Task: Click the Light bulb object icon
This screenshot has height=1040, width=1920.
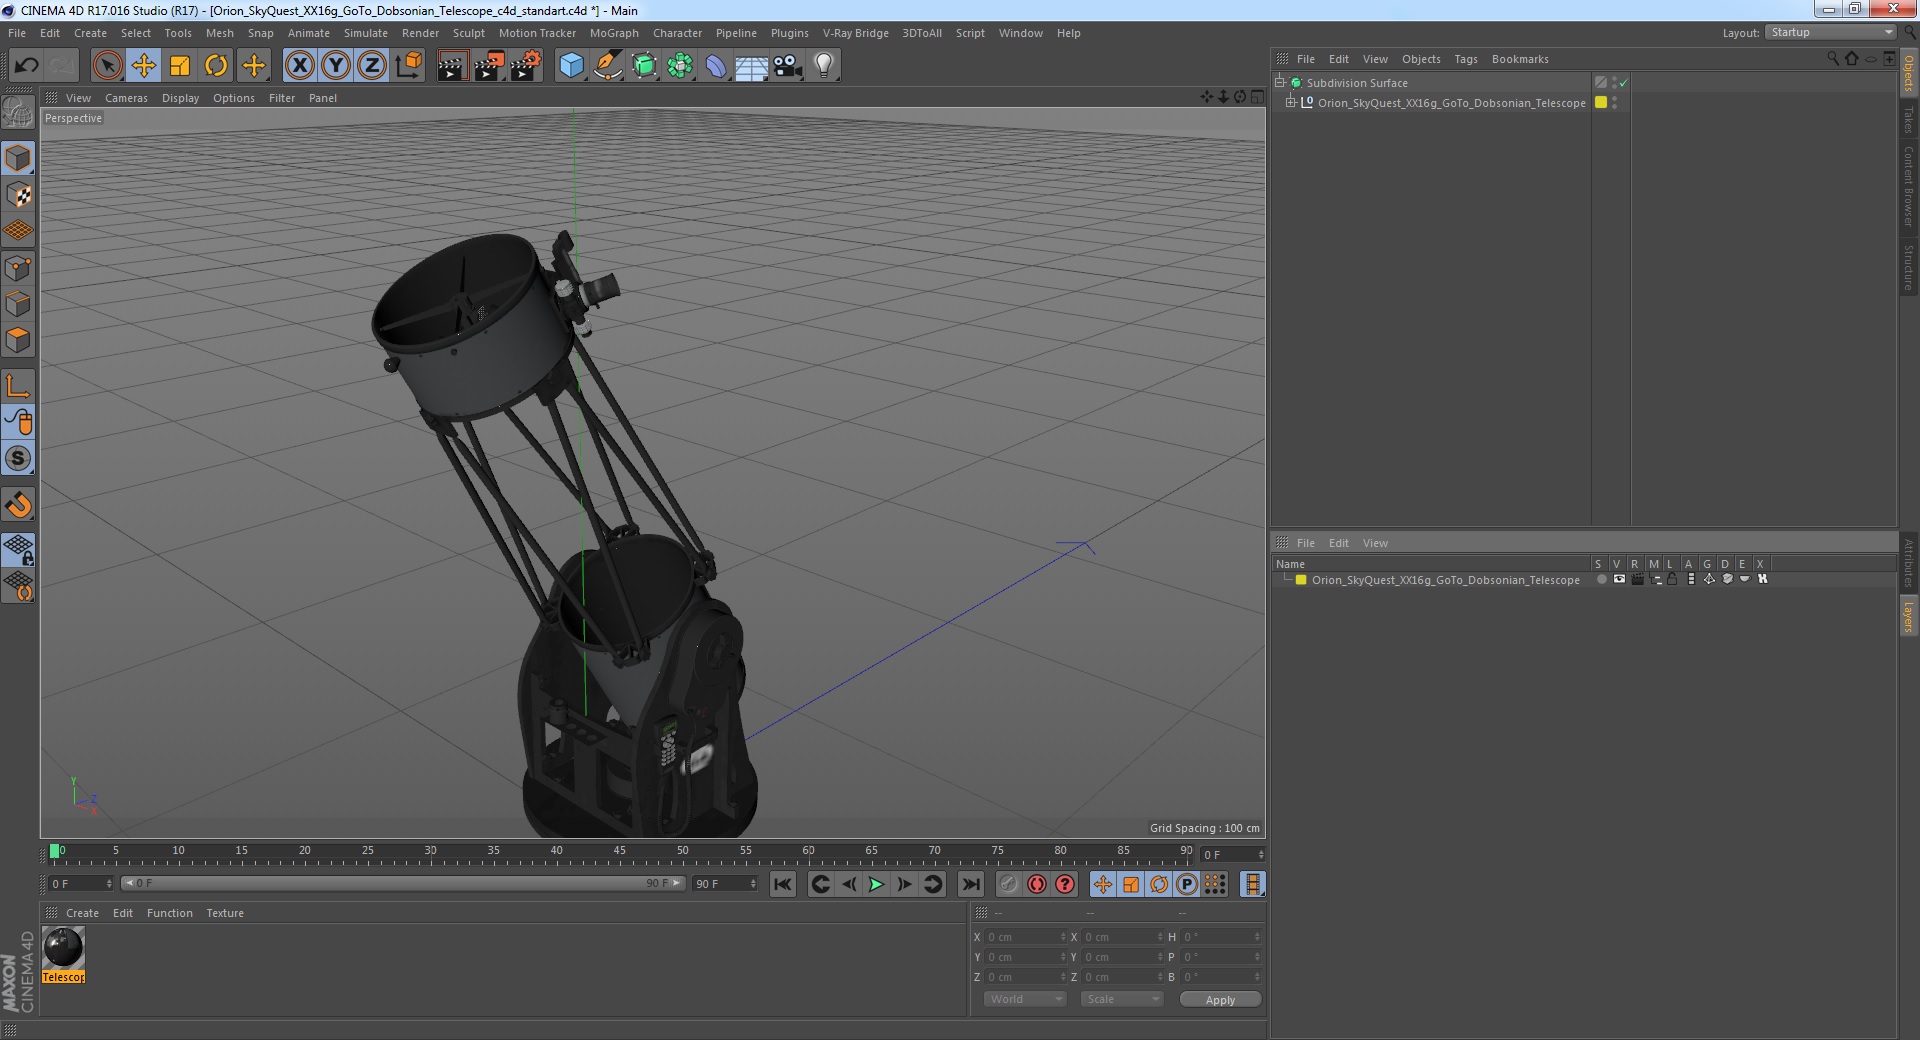Action: pyautogui.click(x=823, y=66)
